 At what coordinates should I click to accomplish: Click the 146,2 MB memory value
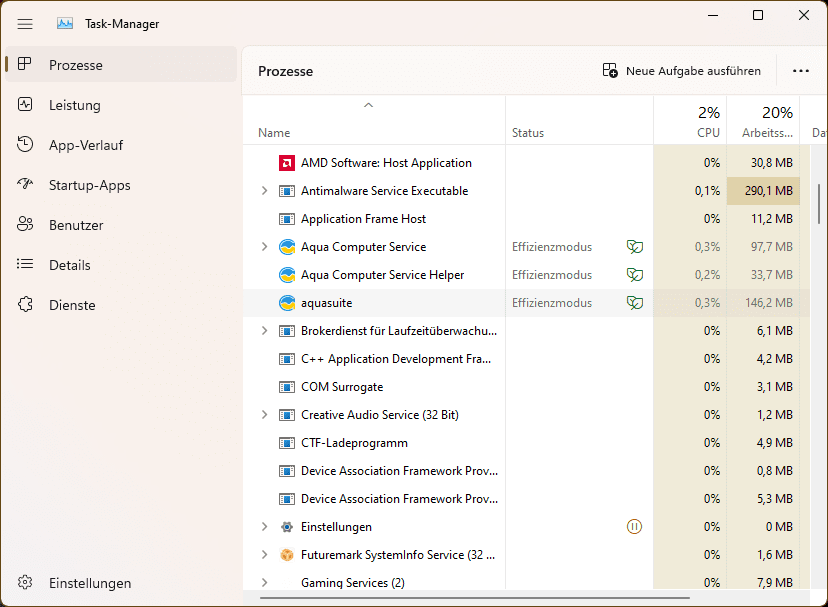771,303
